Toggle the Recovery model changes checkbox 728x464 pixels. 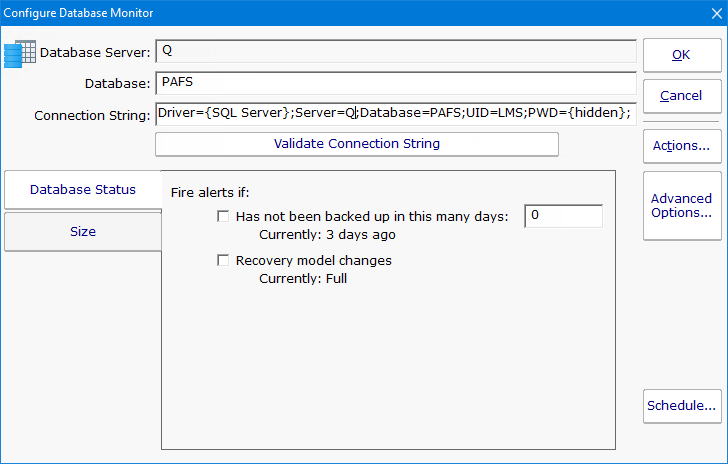pos(223,261)
